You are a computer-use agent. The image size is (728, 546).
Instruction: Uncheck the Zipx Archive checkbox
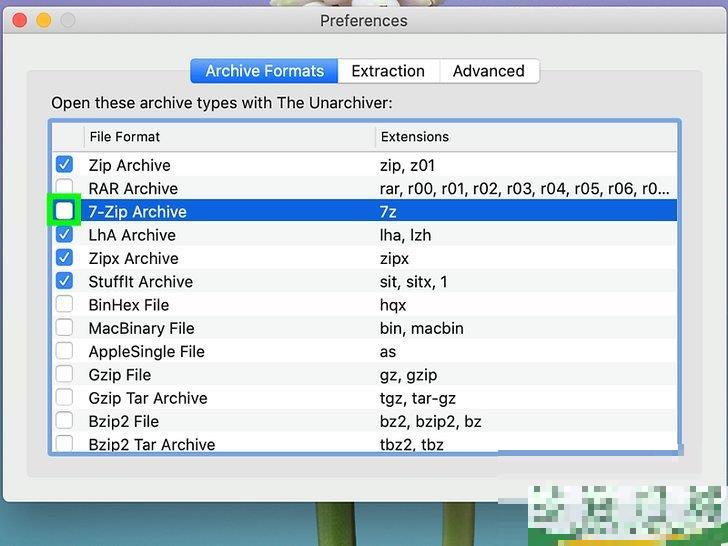[65, 258]
